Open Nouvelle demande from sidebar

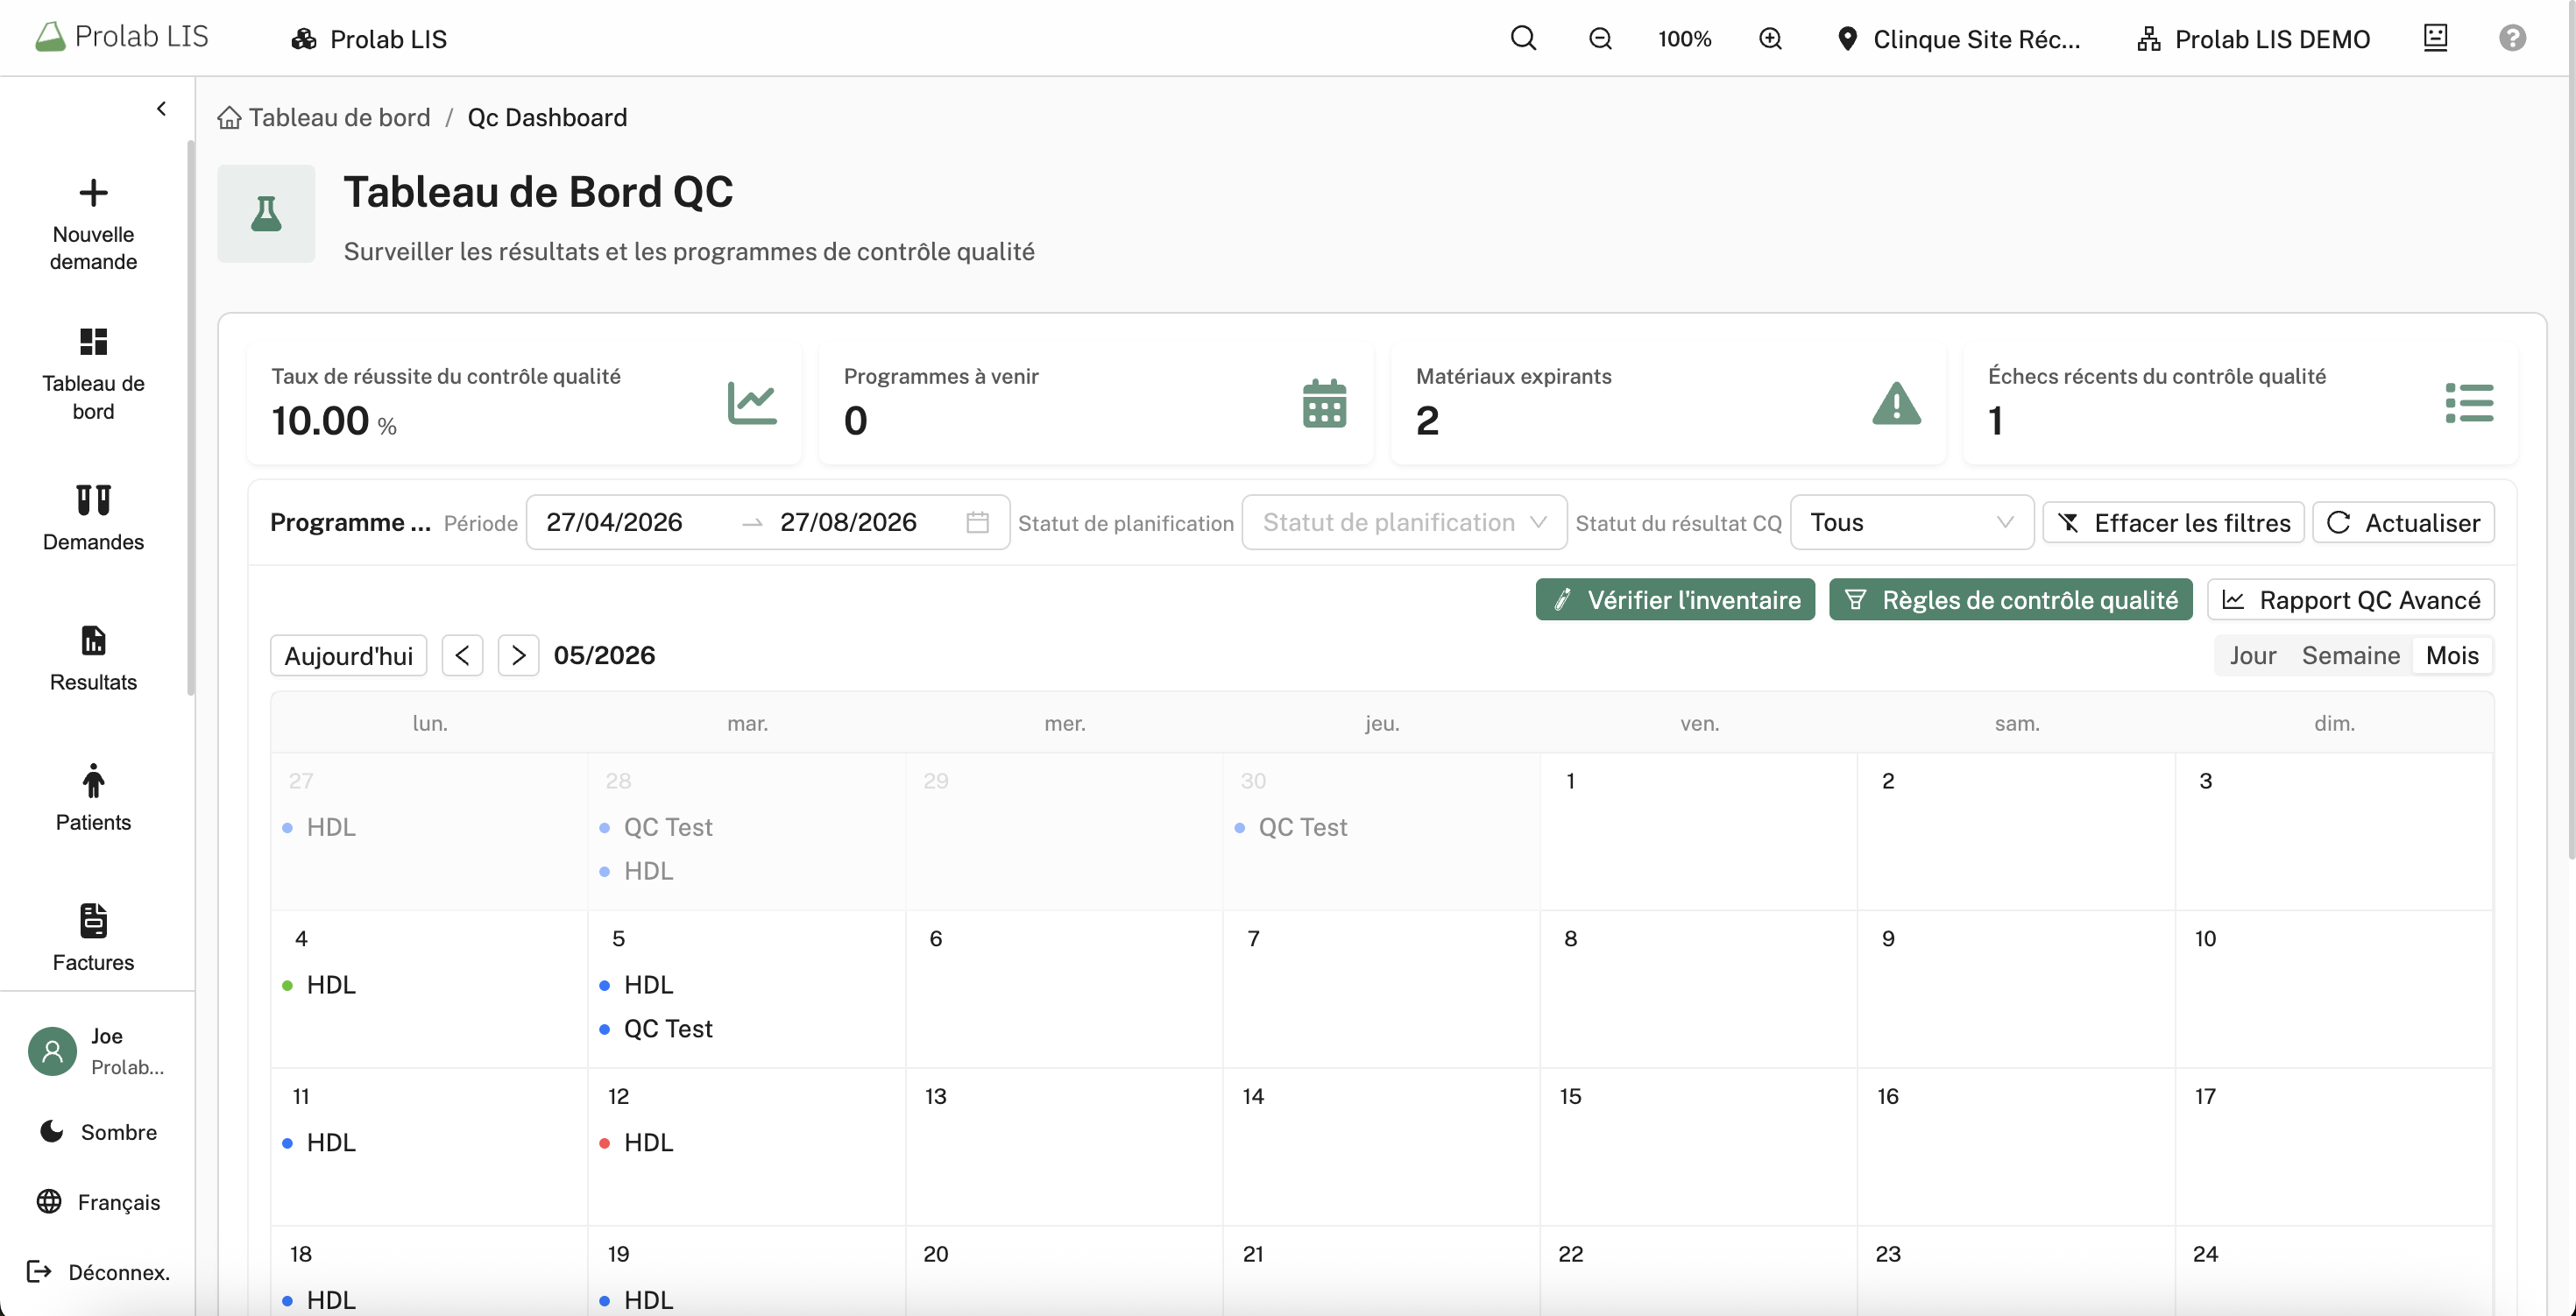[93, 224]
